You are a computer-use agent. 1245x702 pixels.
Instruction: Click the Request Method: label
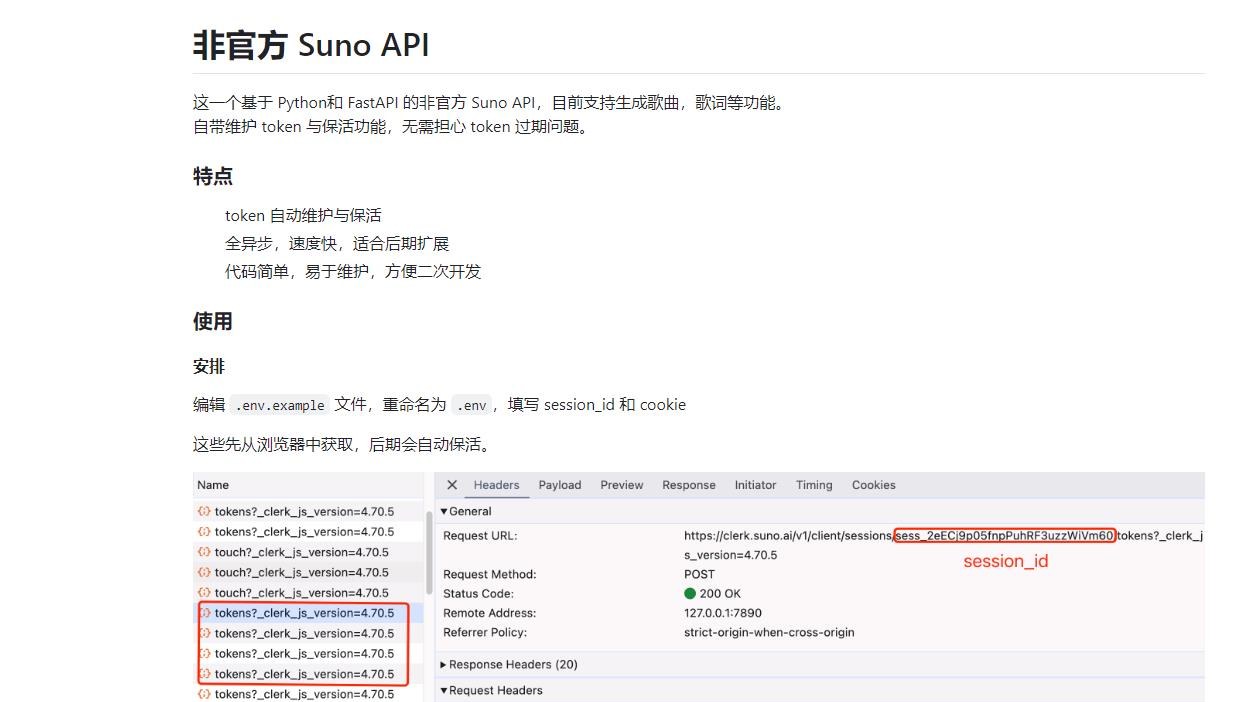point(490,575)
